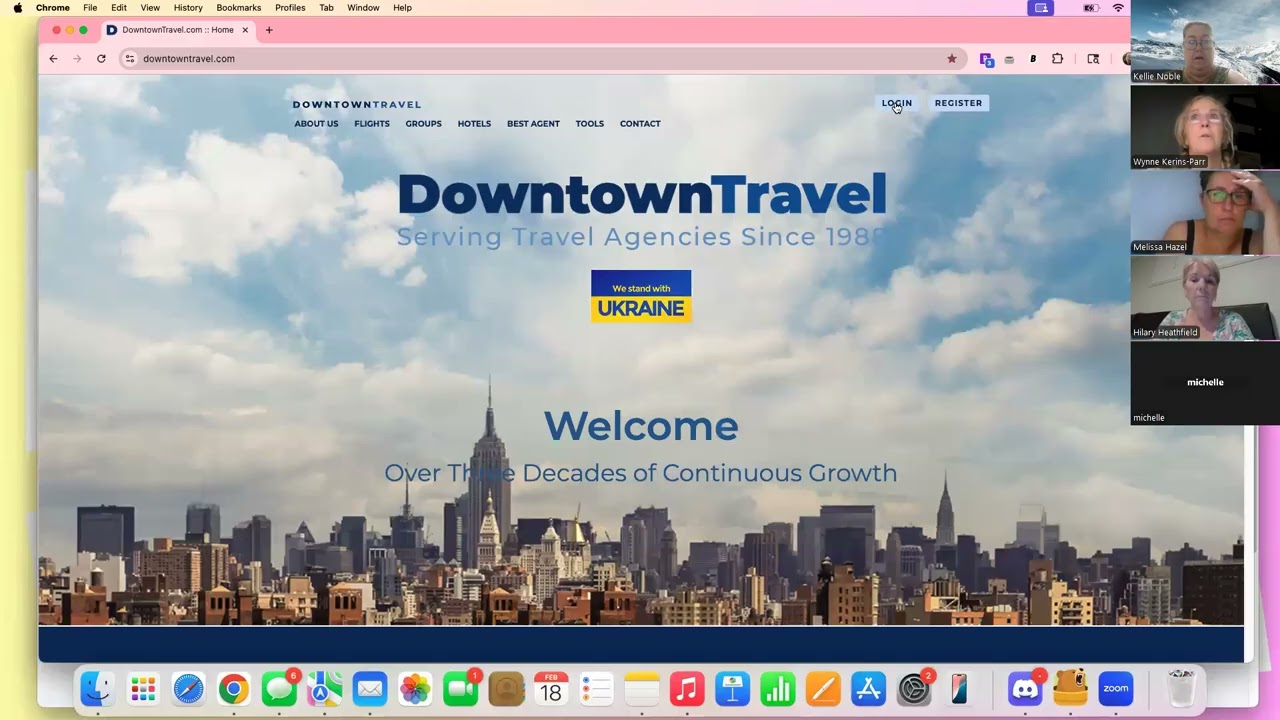This screenshot has width=1280, height=720.
Task: Click the battery status icon
Action: click(1091, 7)
